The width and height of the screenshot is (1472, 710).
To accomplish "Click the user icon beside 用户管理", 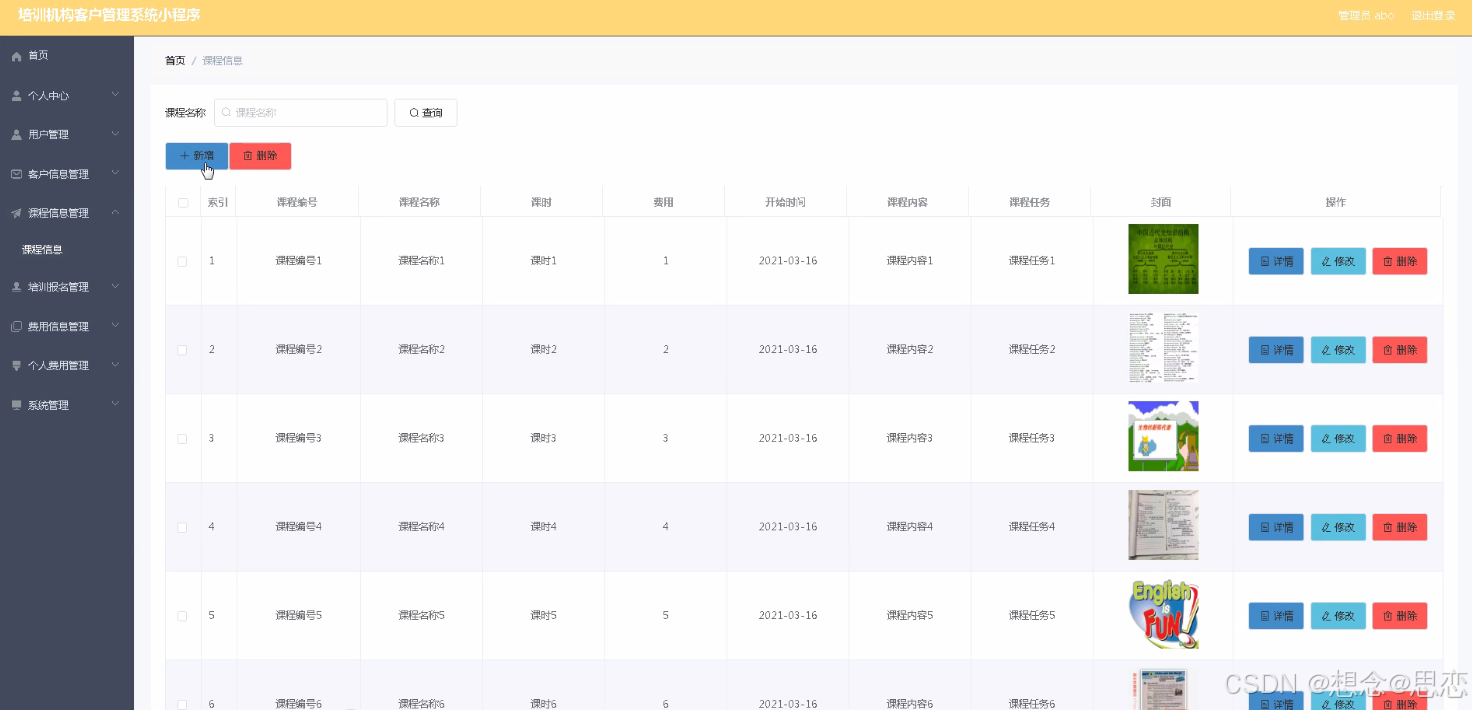I will pos(16,135).
